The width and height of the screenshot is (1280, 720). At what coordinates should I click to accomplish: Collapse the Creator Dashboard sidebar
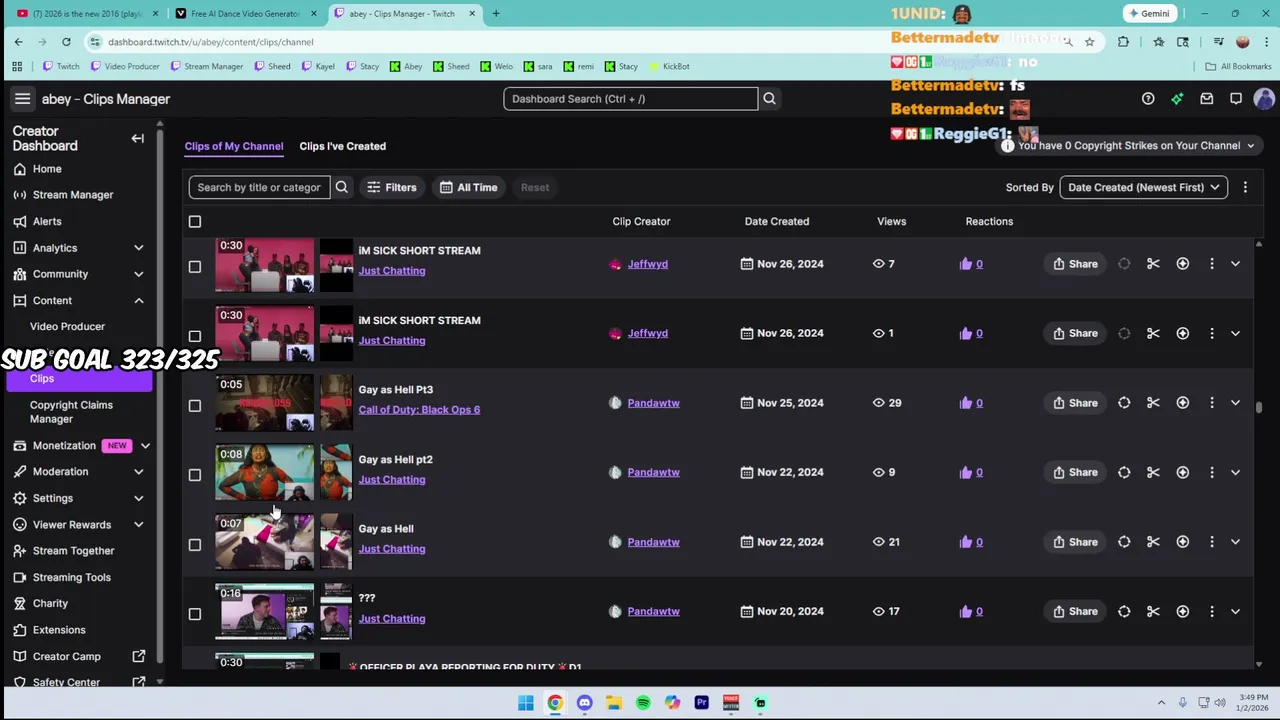point(138,138)
